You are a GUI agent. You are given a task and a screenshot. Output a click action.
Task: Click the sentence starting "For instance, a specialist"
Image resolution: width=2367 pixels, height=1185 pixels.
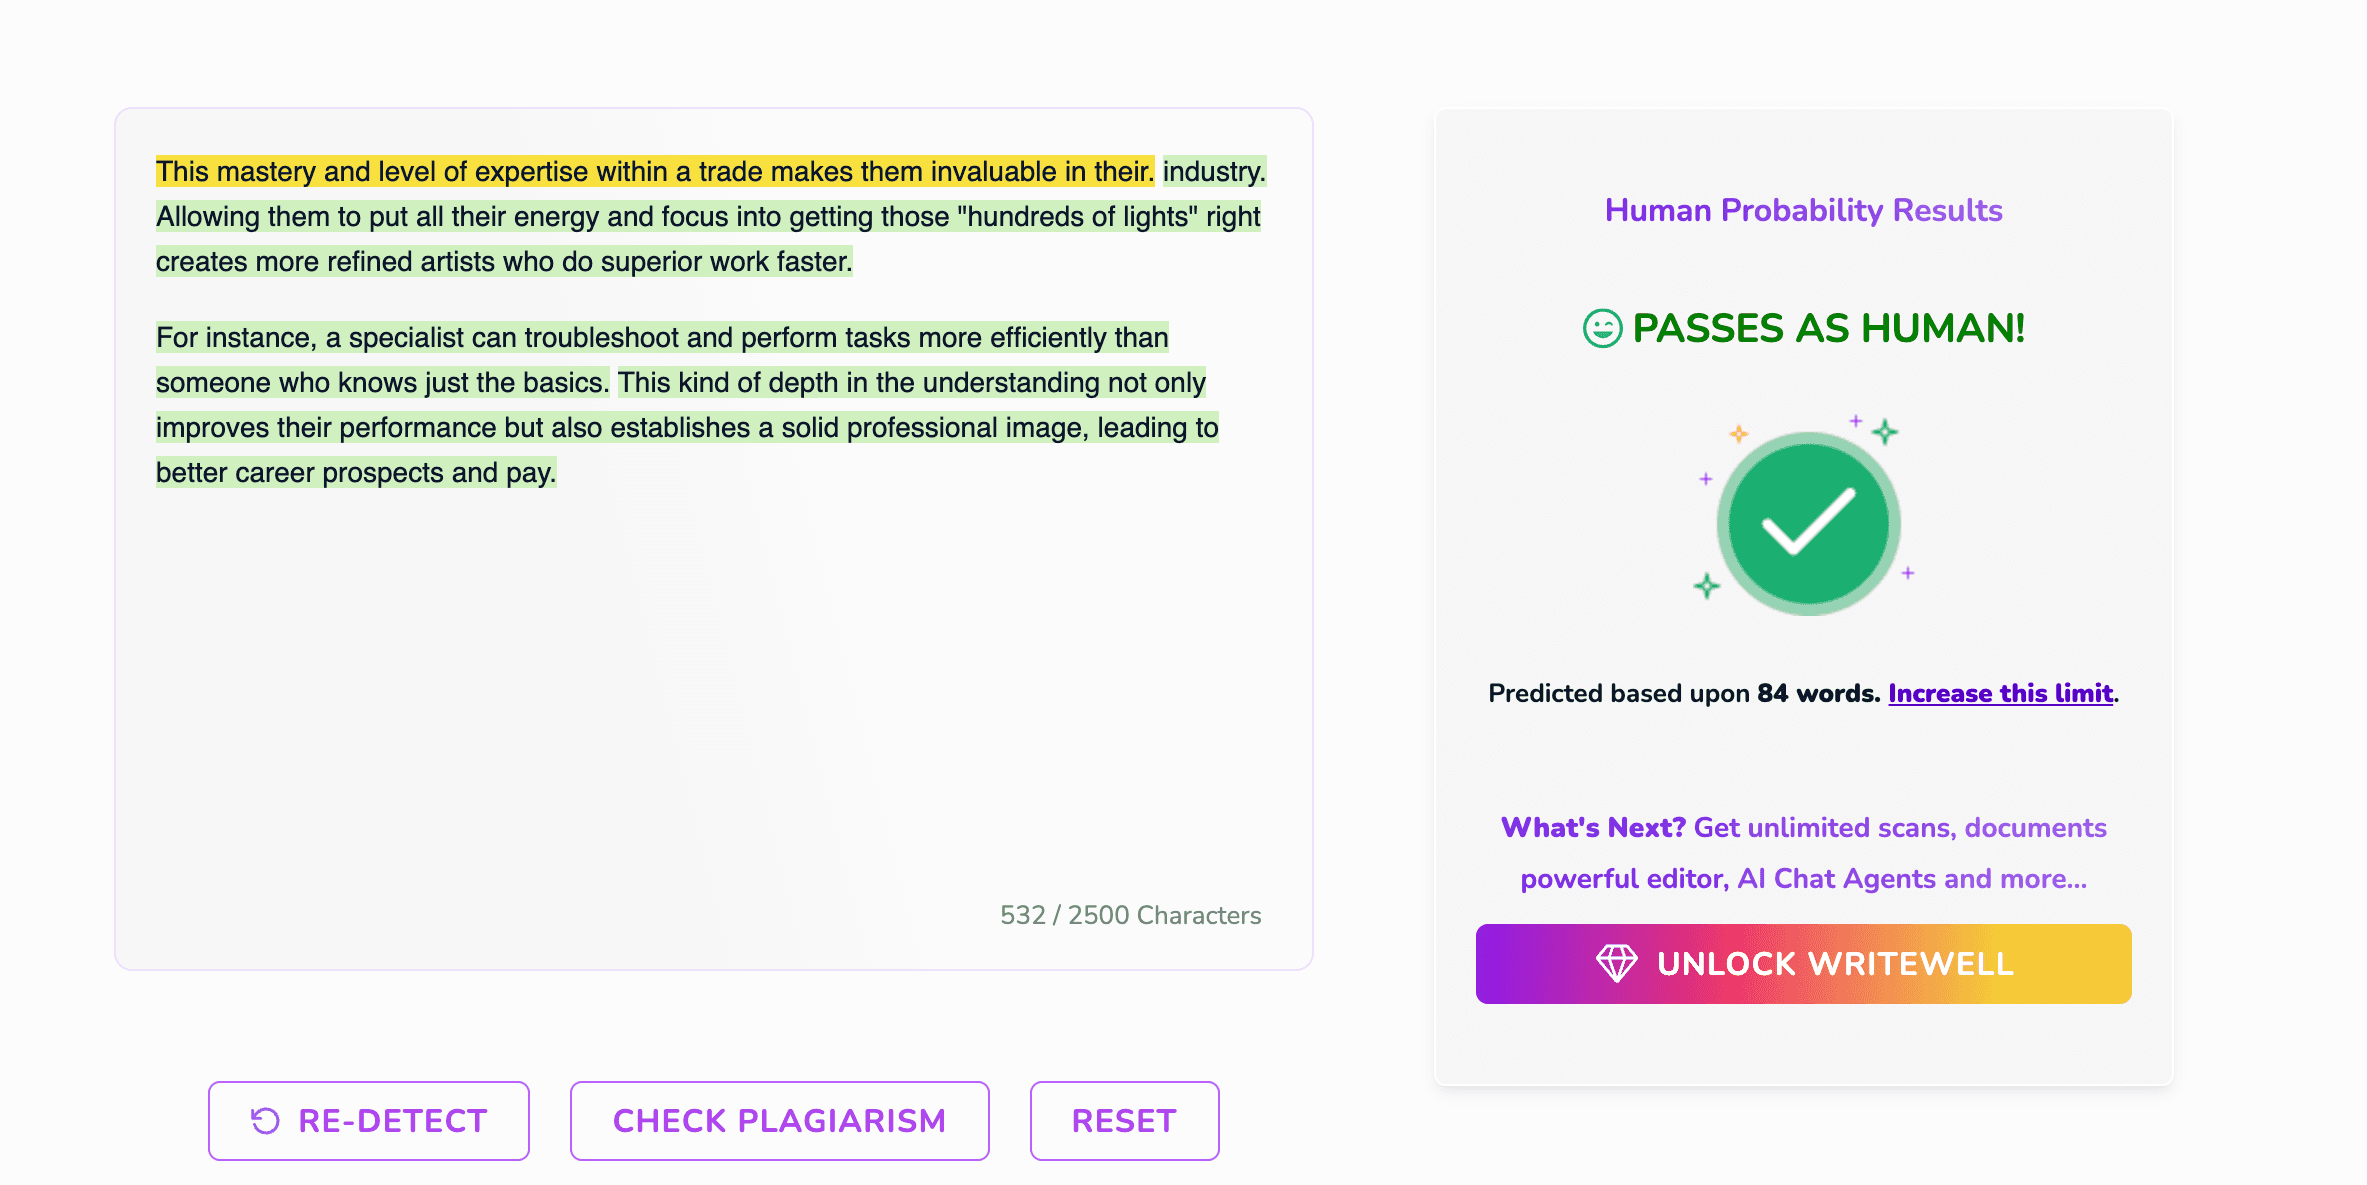click(x=661, y=338)
